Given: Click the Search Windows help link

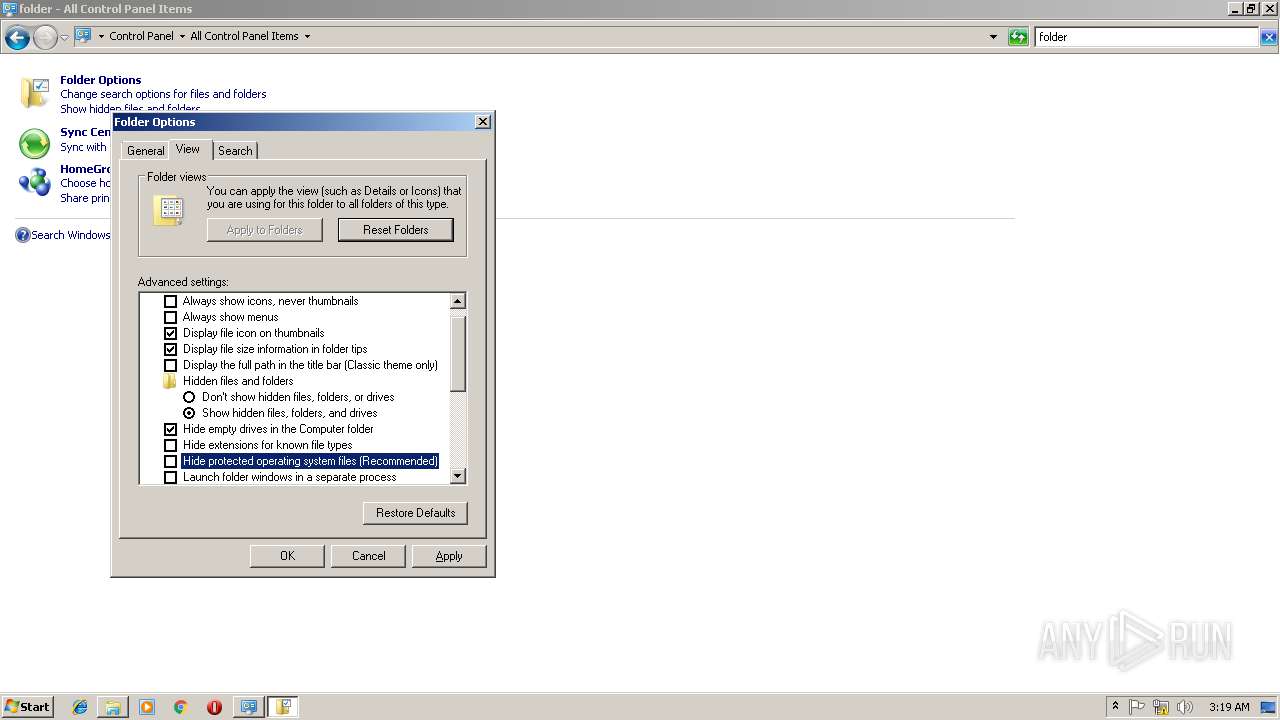Looking at the screenshot, I should [x=70, y=235].
